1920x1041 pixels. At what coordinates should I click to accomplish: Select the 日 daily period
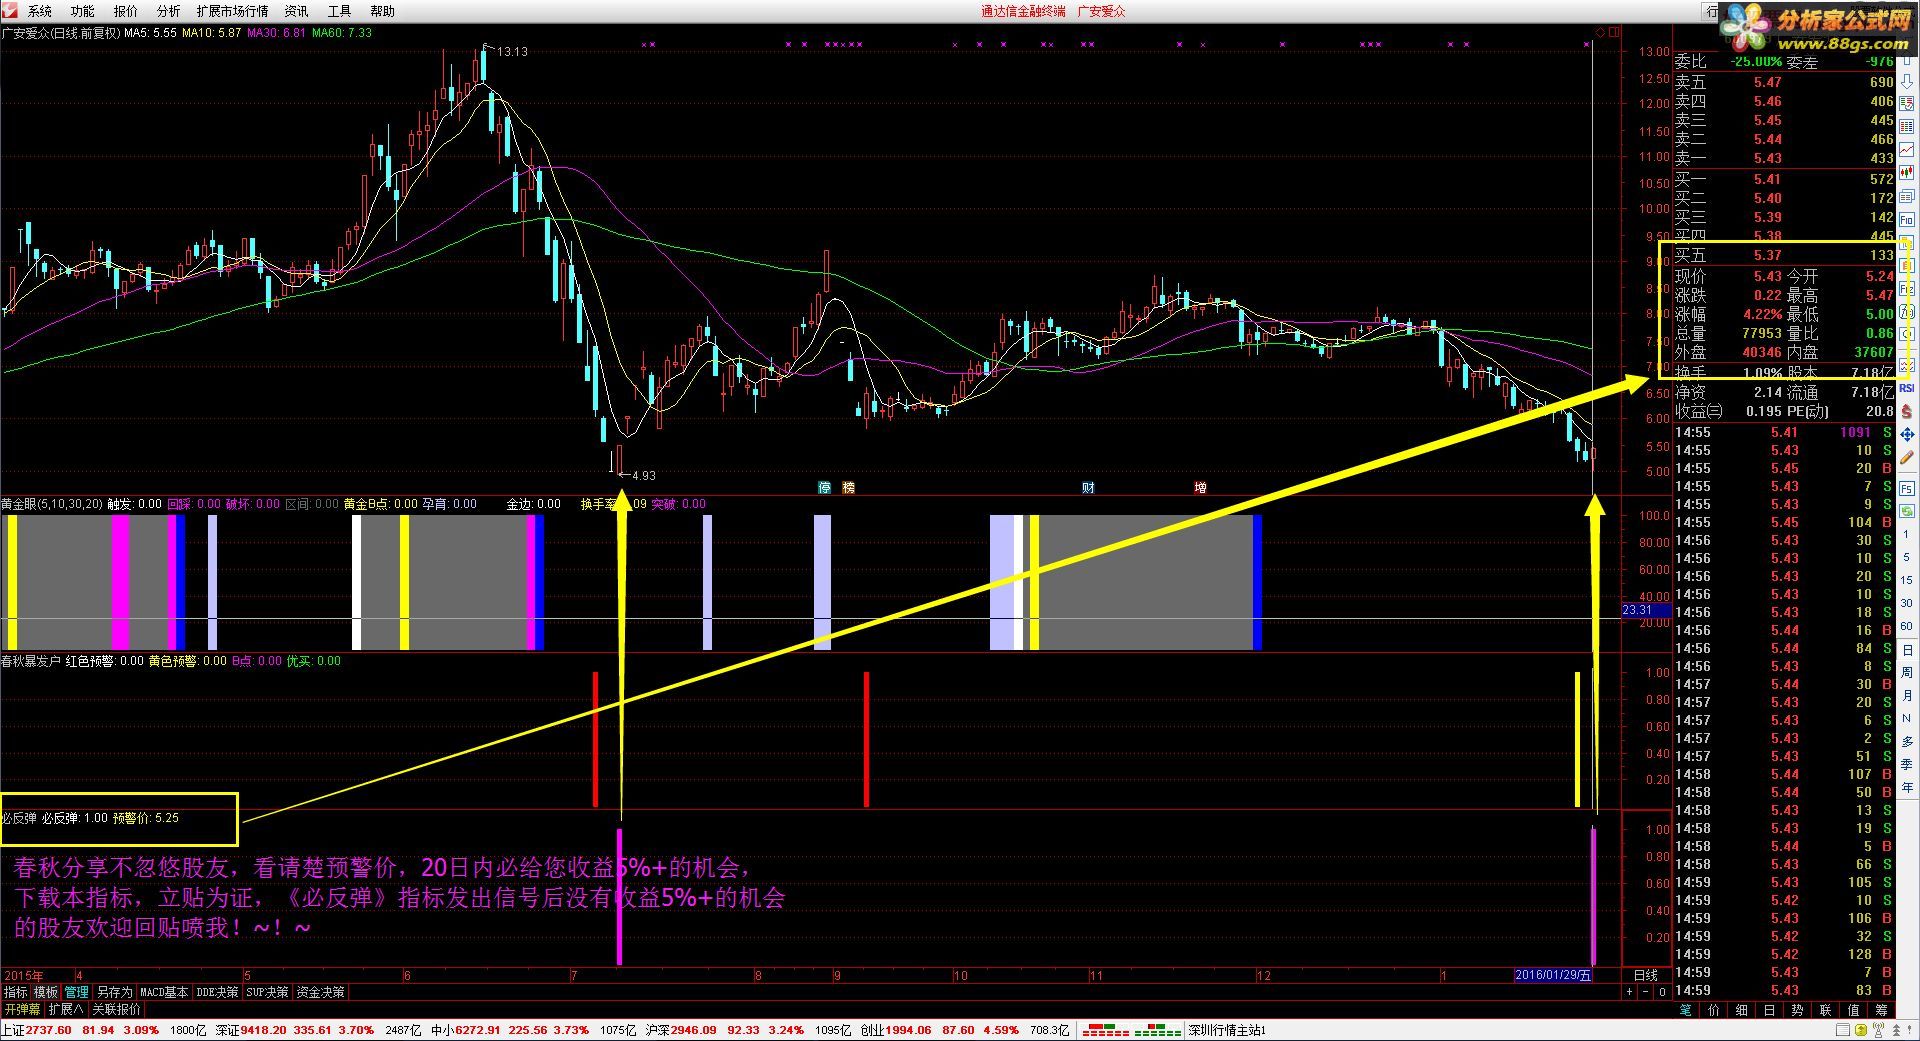[1907, 650]
